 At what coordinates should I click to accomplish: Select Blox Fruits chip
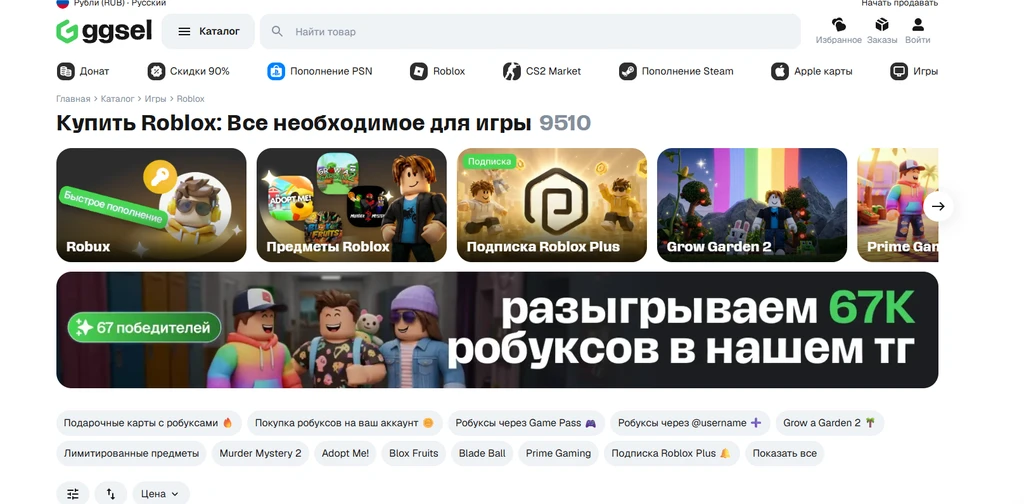click(414, 453)
